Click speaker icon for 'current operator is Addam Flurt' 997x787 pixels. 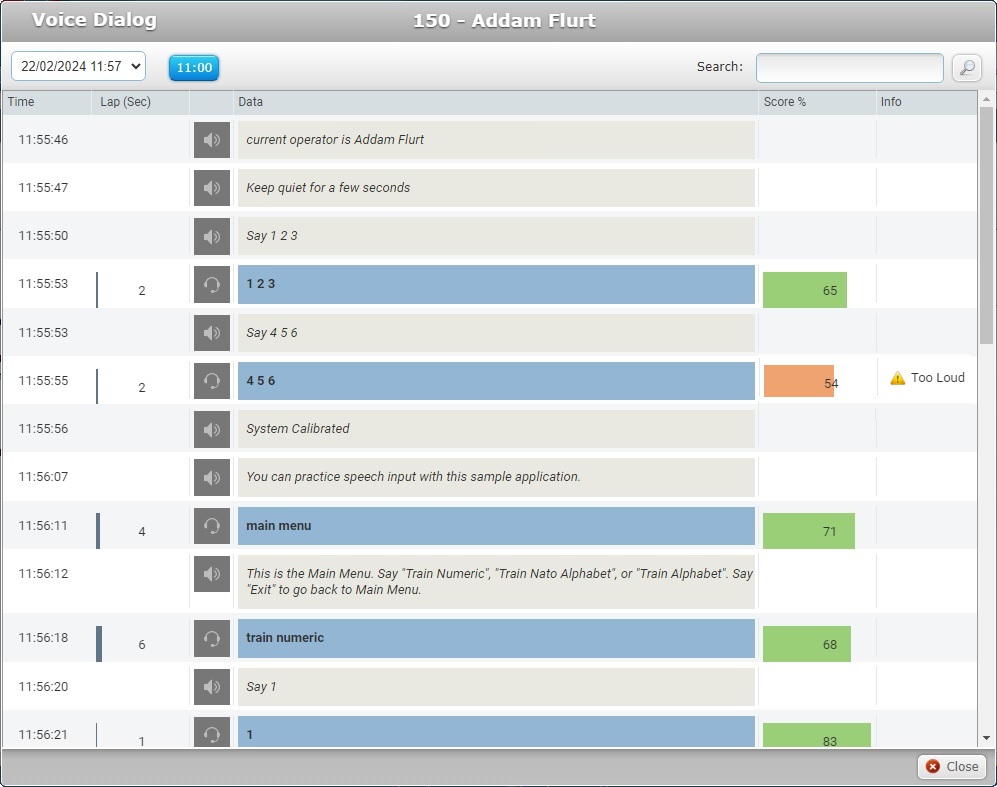point(211,140)
